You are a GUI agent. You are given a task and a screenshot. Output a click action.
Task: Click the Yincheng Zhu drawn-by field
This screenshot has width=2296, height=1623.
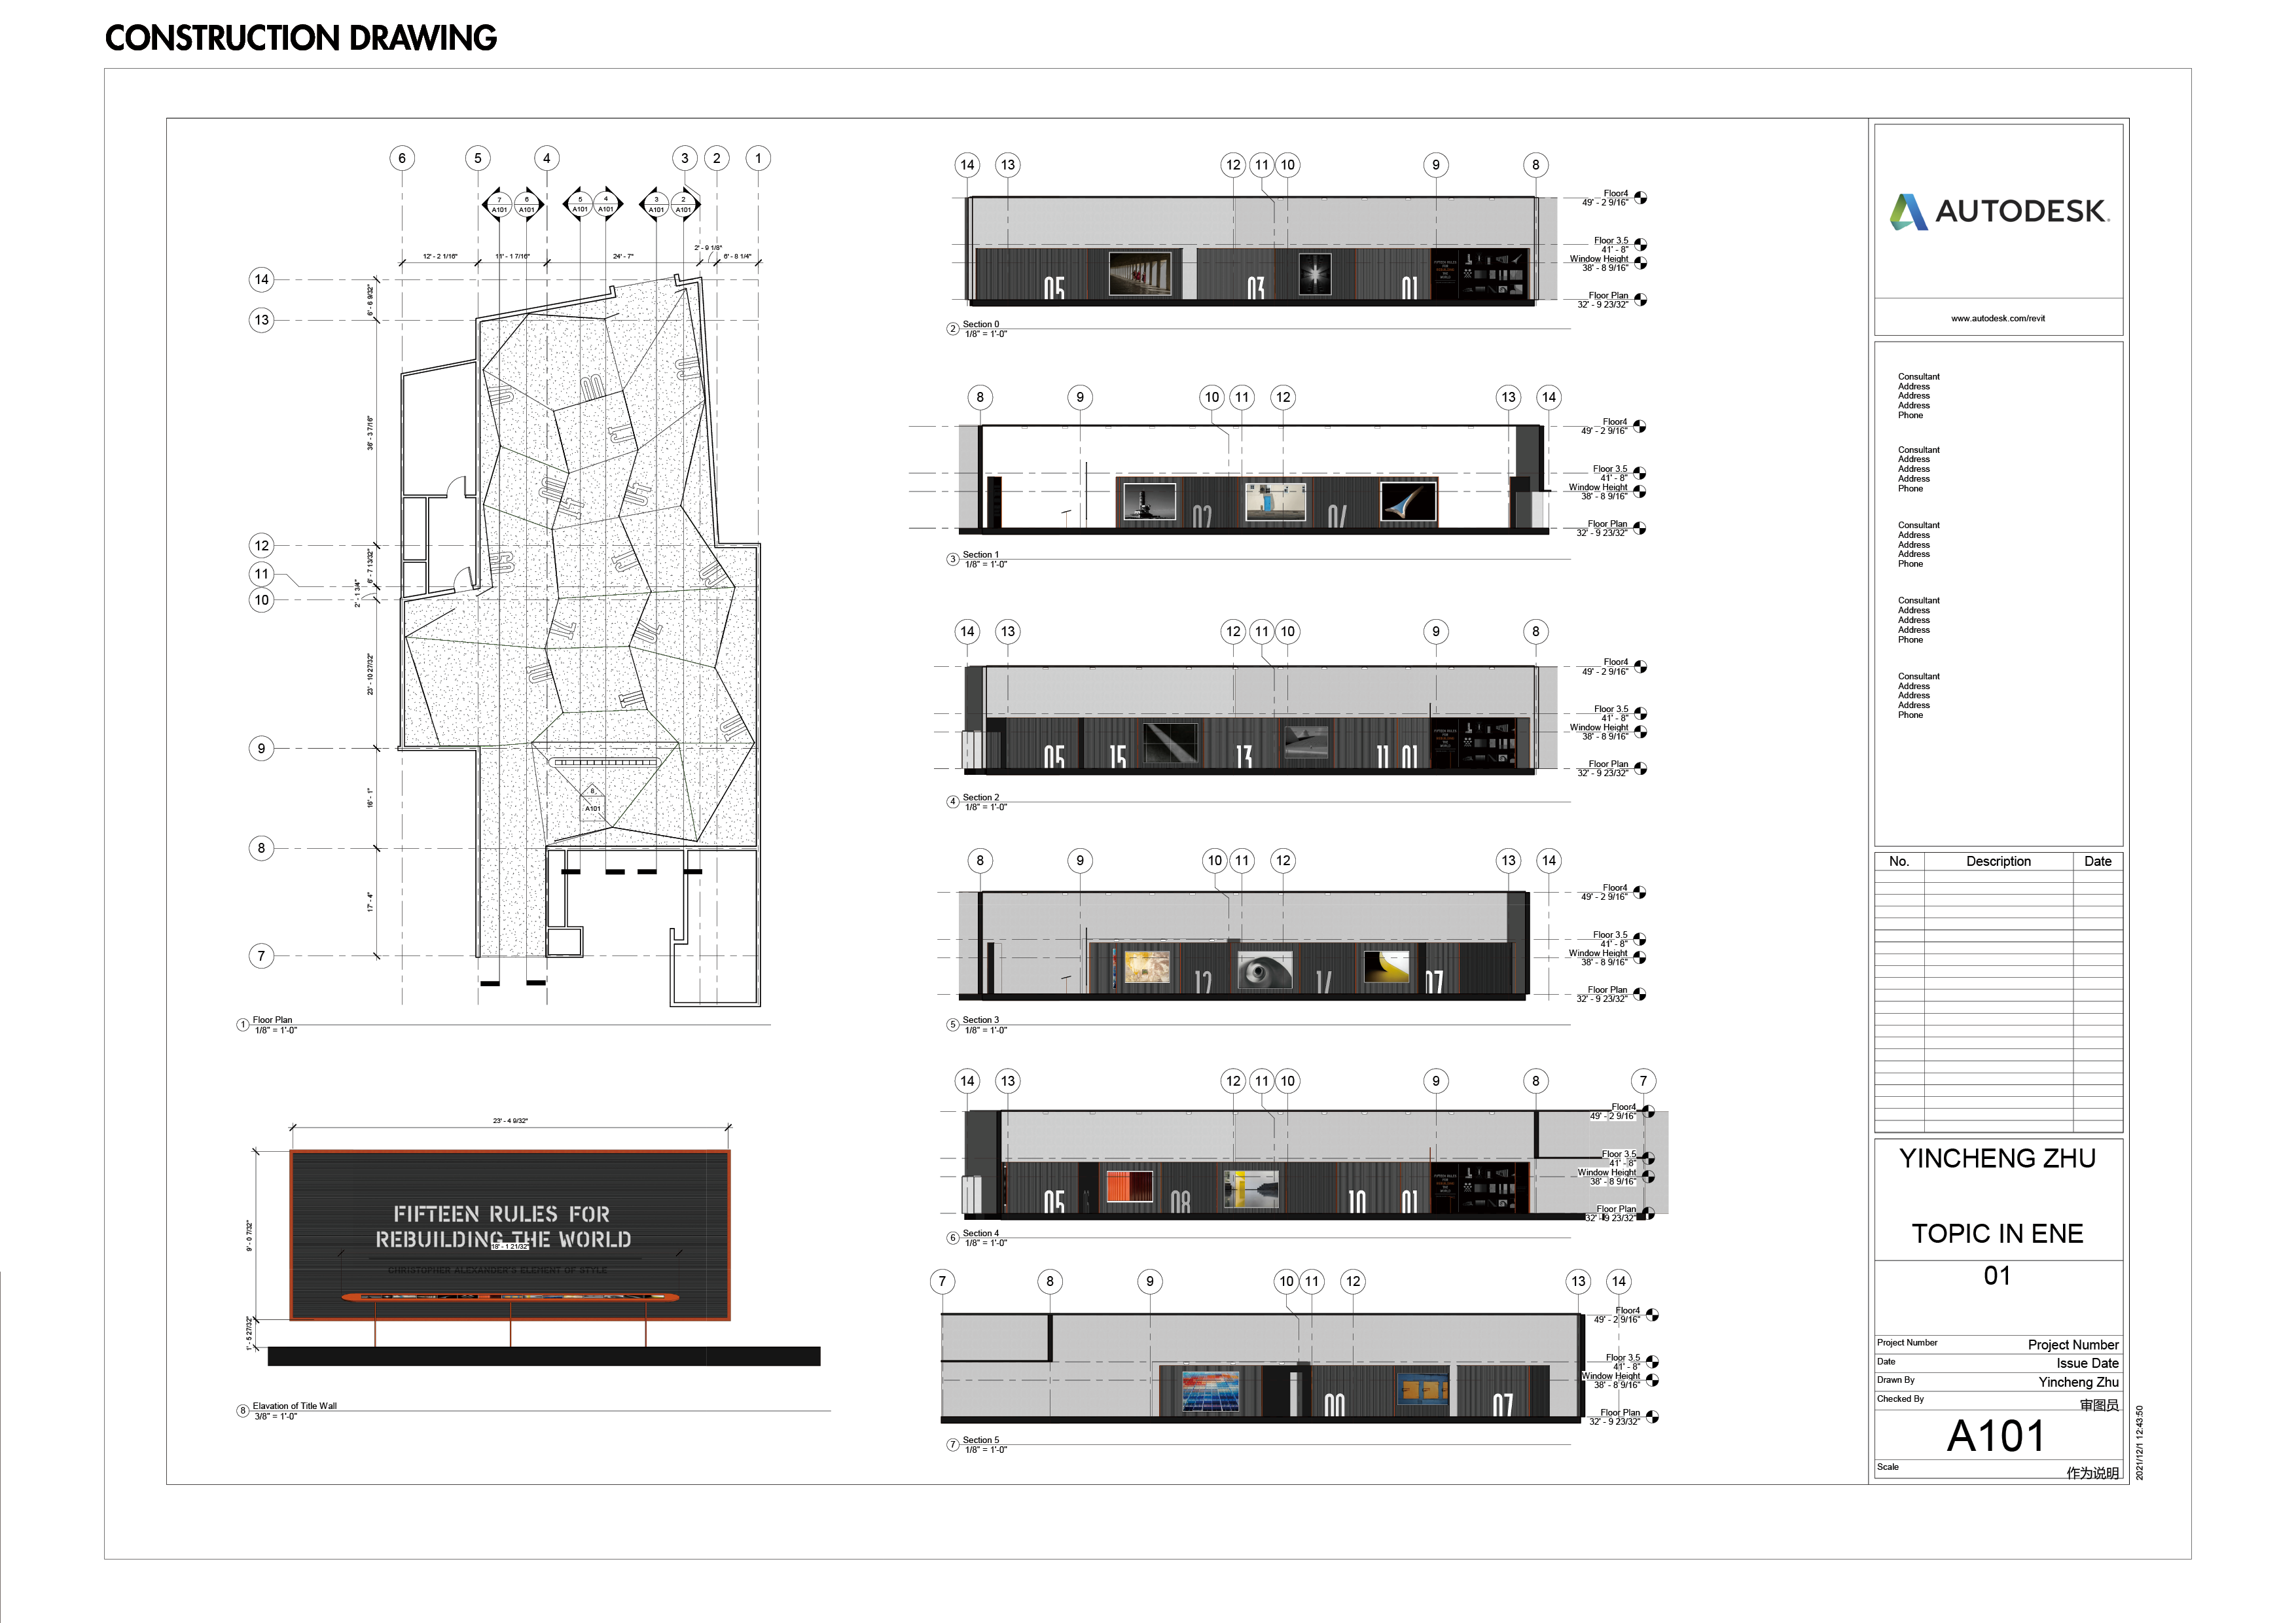pos(2078,1382)
